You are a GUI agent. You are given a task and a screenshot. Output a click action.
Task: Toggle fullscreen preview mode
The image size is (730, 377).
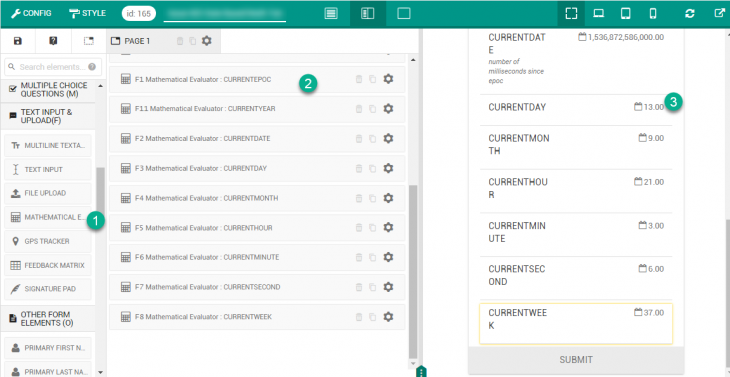[x=571, y=13]
